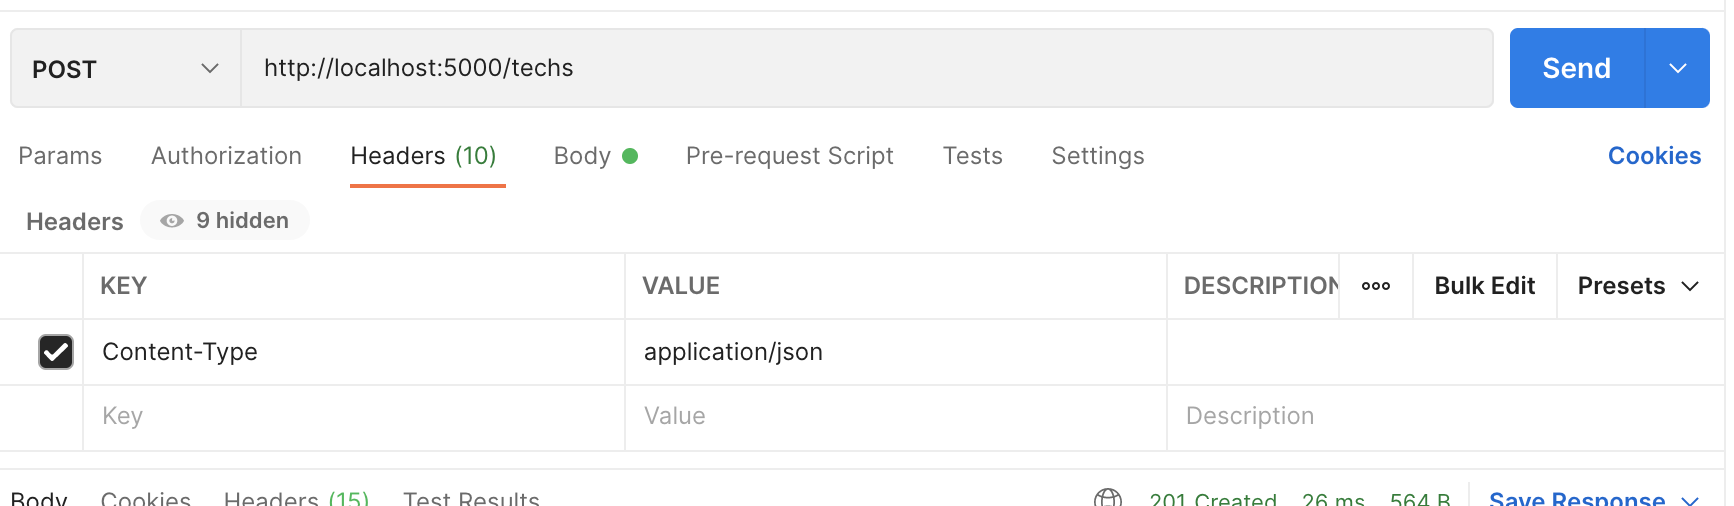Open the Cookies link
1734x506 pixels.
point(1654,156)
